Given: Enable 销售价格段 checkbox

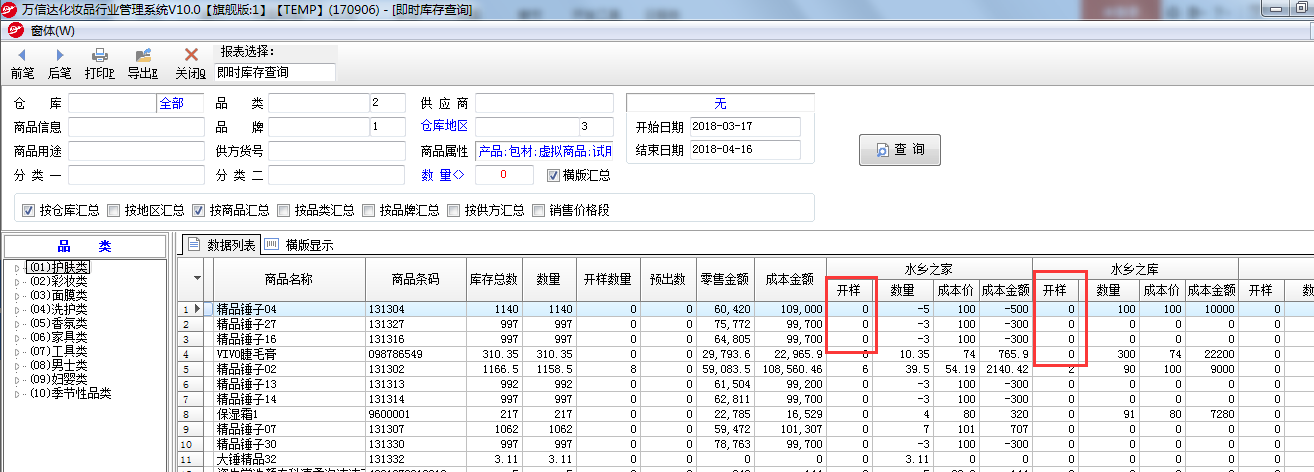Looking at the screenshot, I should (x=539, y=210).
